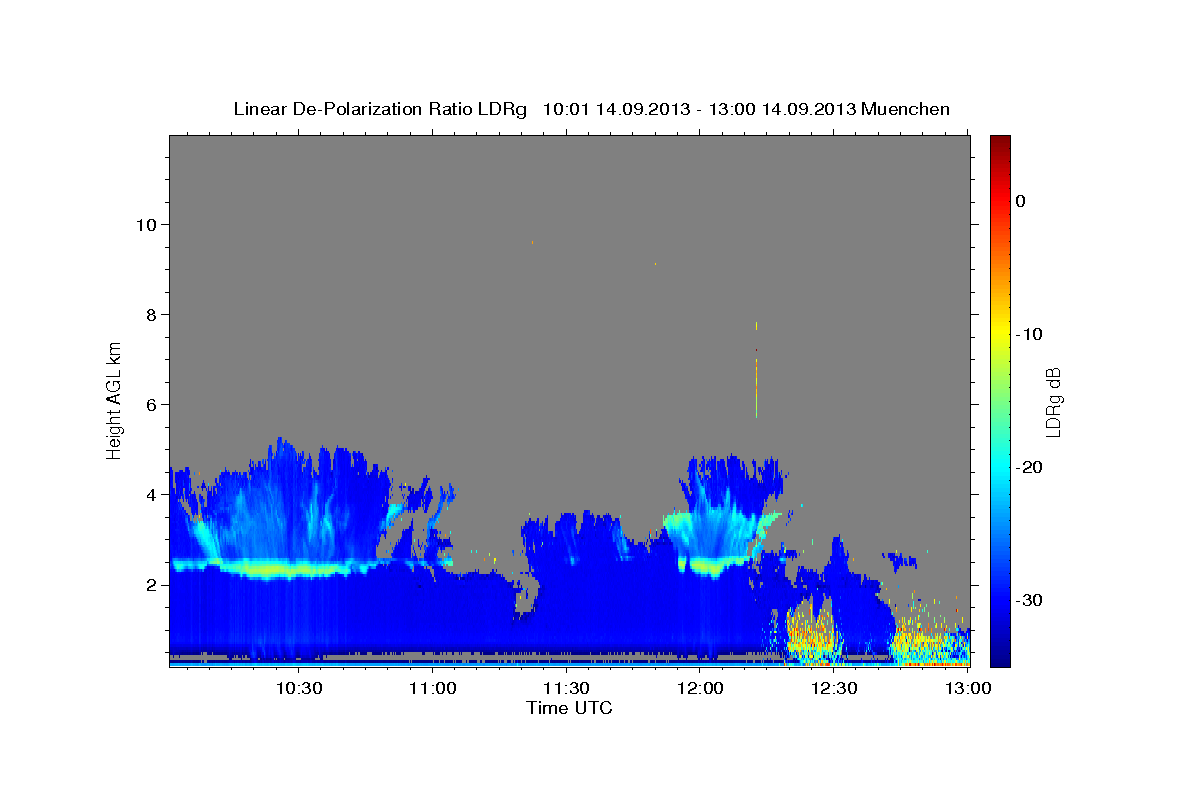Click the '10:30' time tick label
Viewport: 1200px width, 800px height.
(x=299, y=688)
